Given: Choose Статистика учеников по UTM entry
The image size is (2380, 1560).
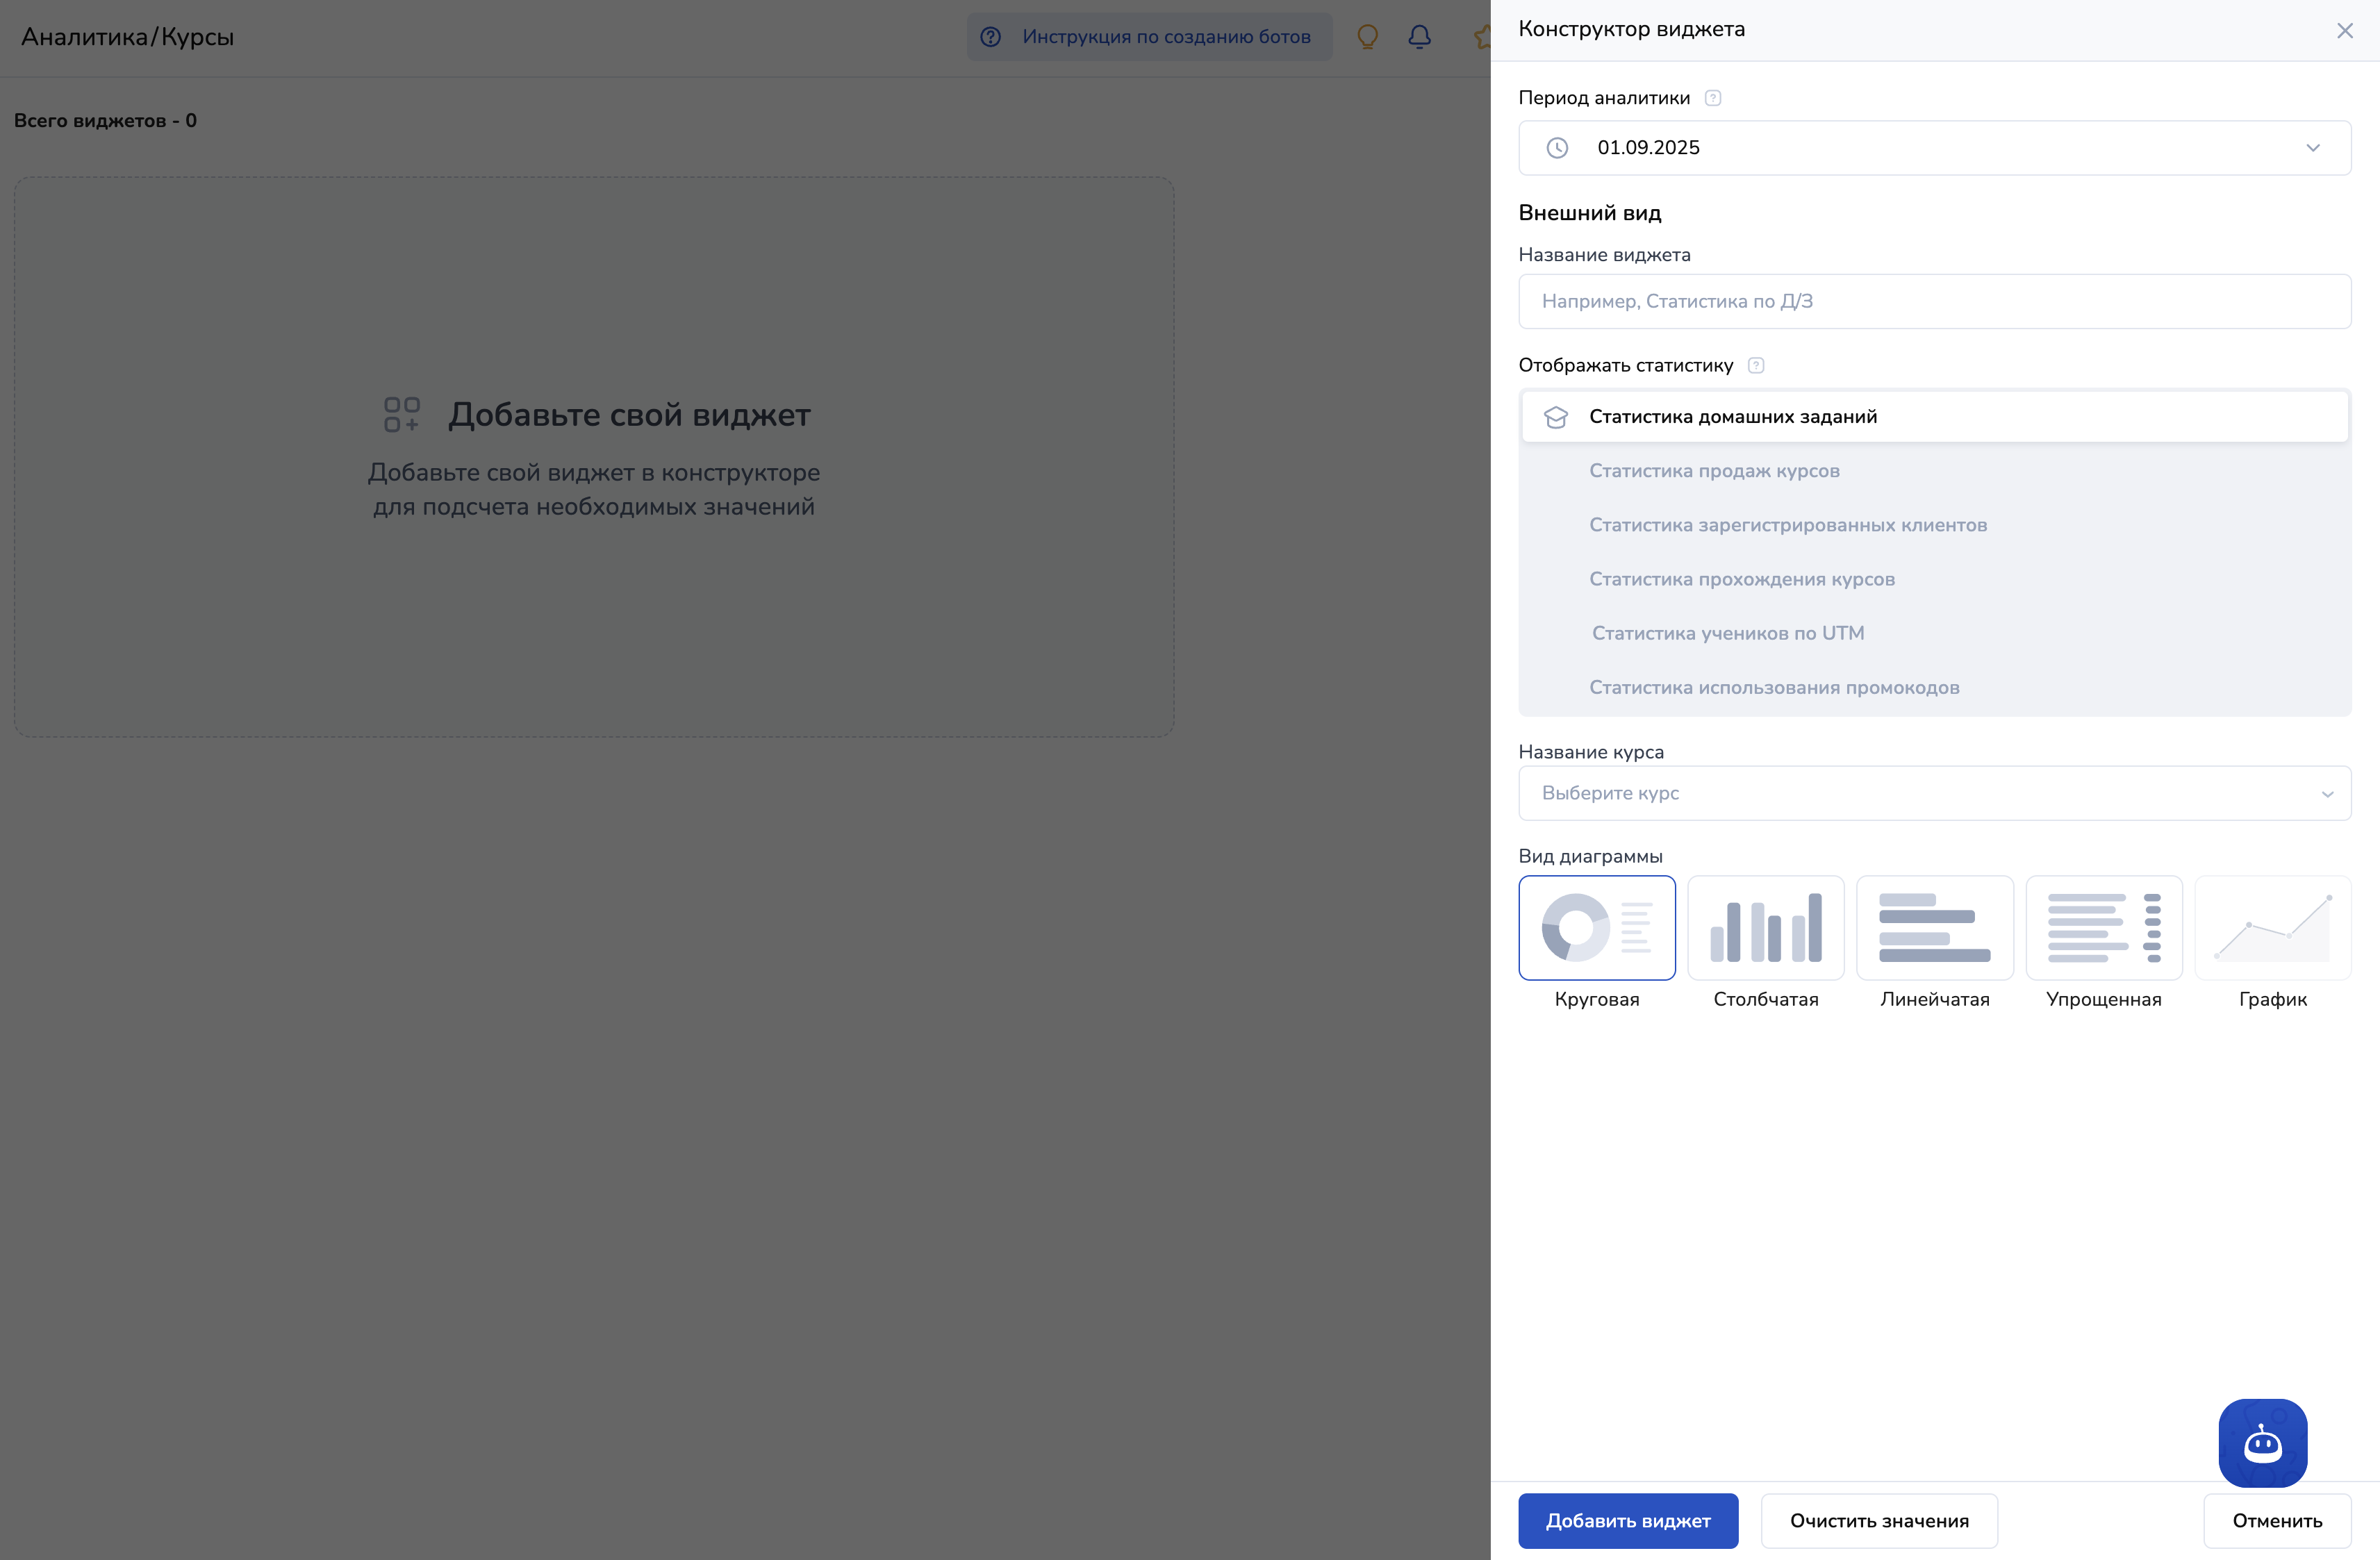Looking at the screenshot, I should click(1727, 633).
